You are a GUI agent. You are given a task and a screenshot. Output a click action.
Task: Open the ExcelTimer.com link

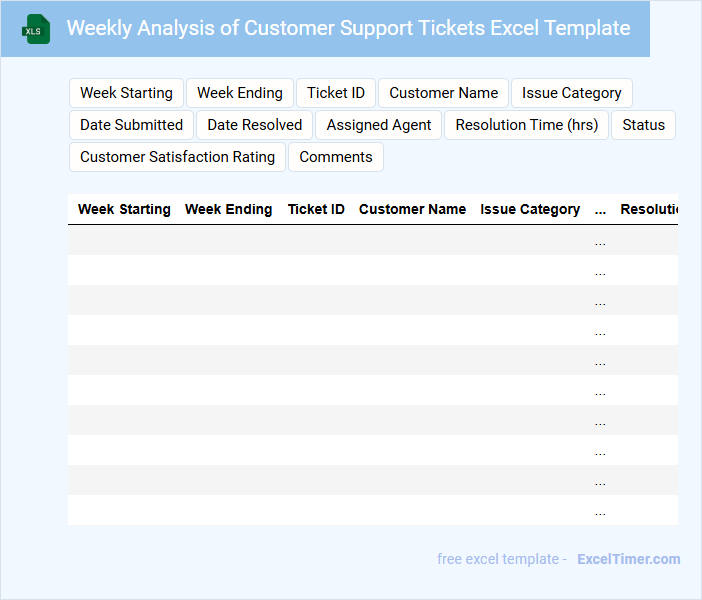click(629, 559)
